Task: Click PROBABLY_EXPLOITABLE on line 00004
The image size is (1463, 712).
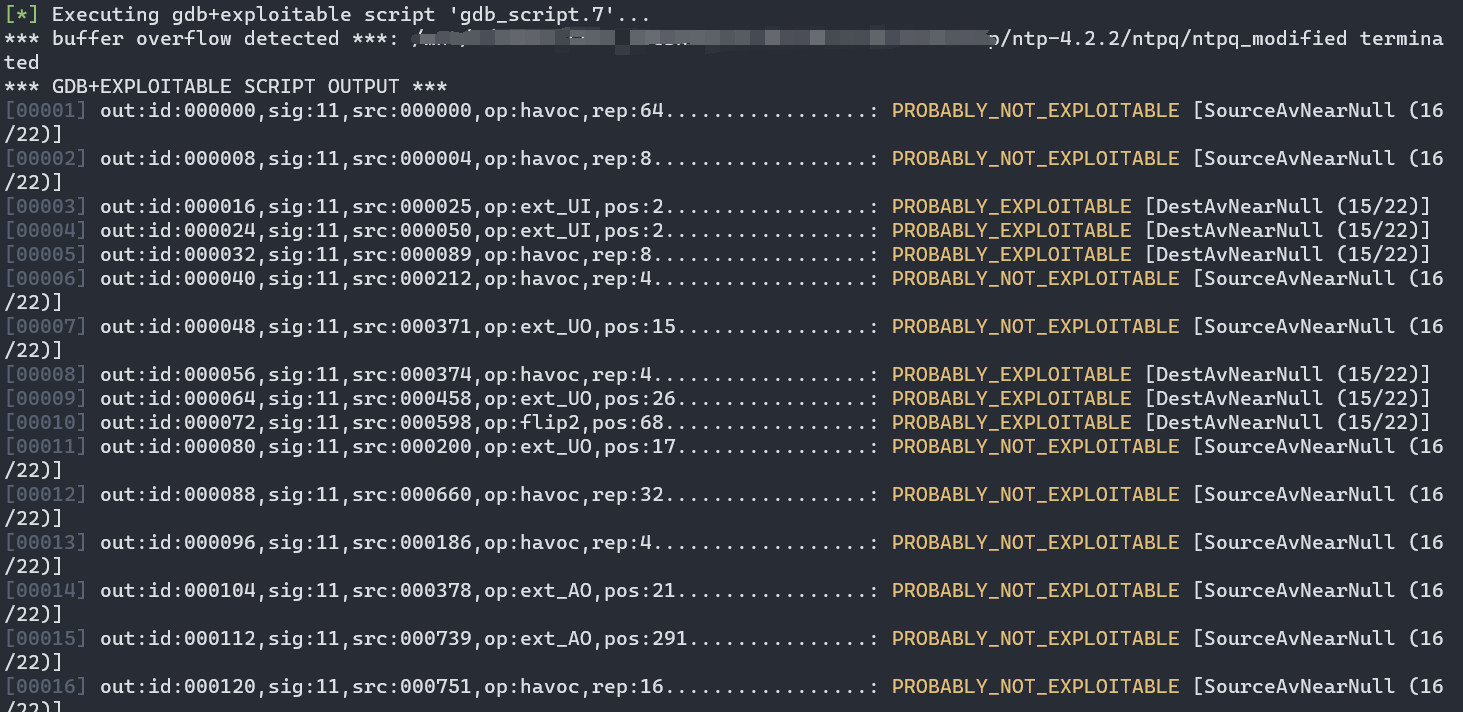Action: pos(1012,231)
